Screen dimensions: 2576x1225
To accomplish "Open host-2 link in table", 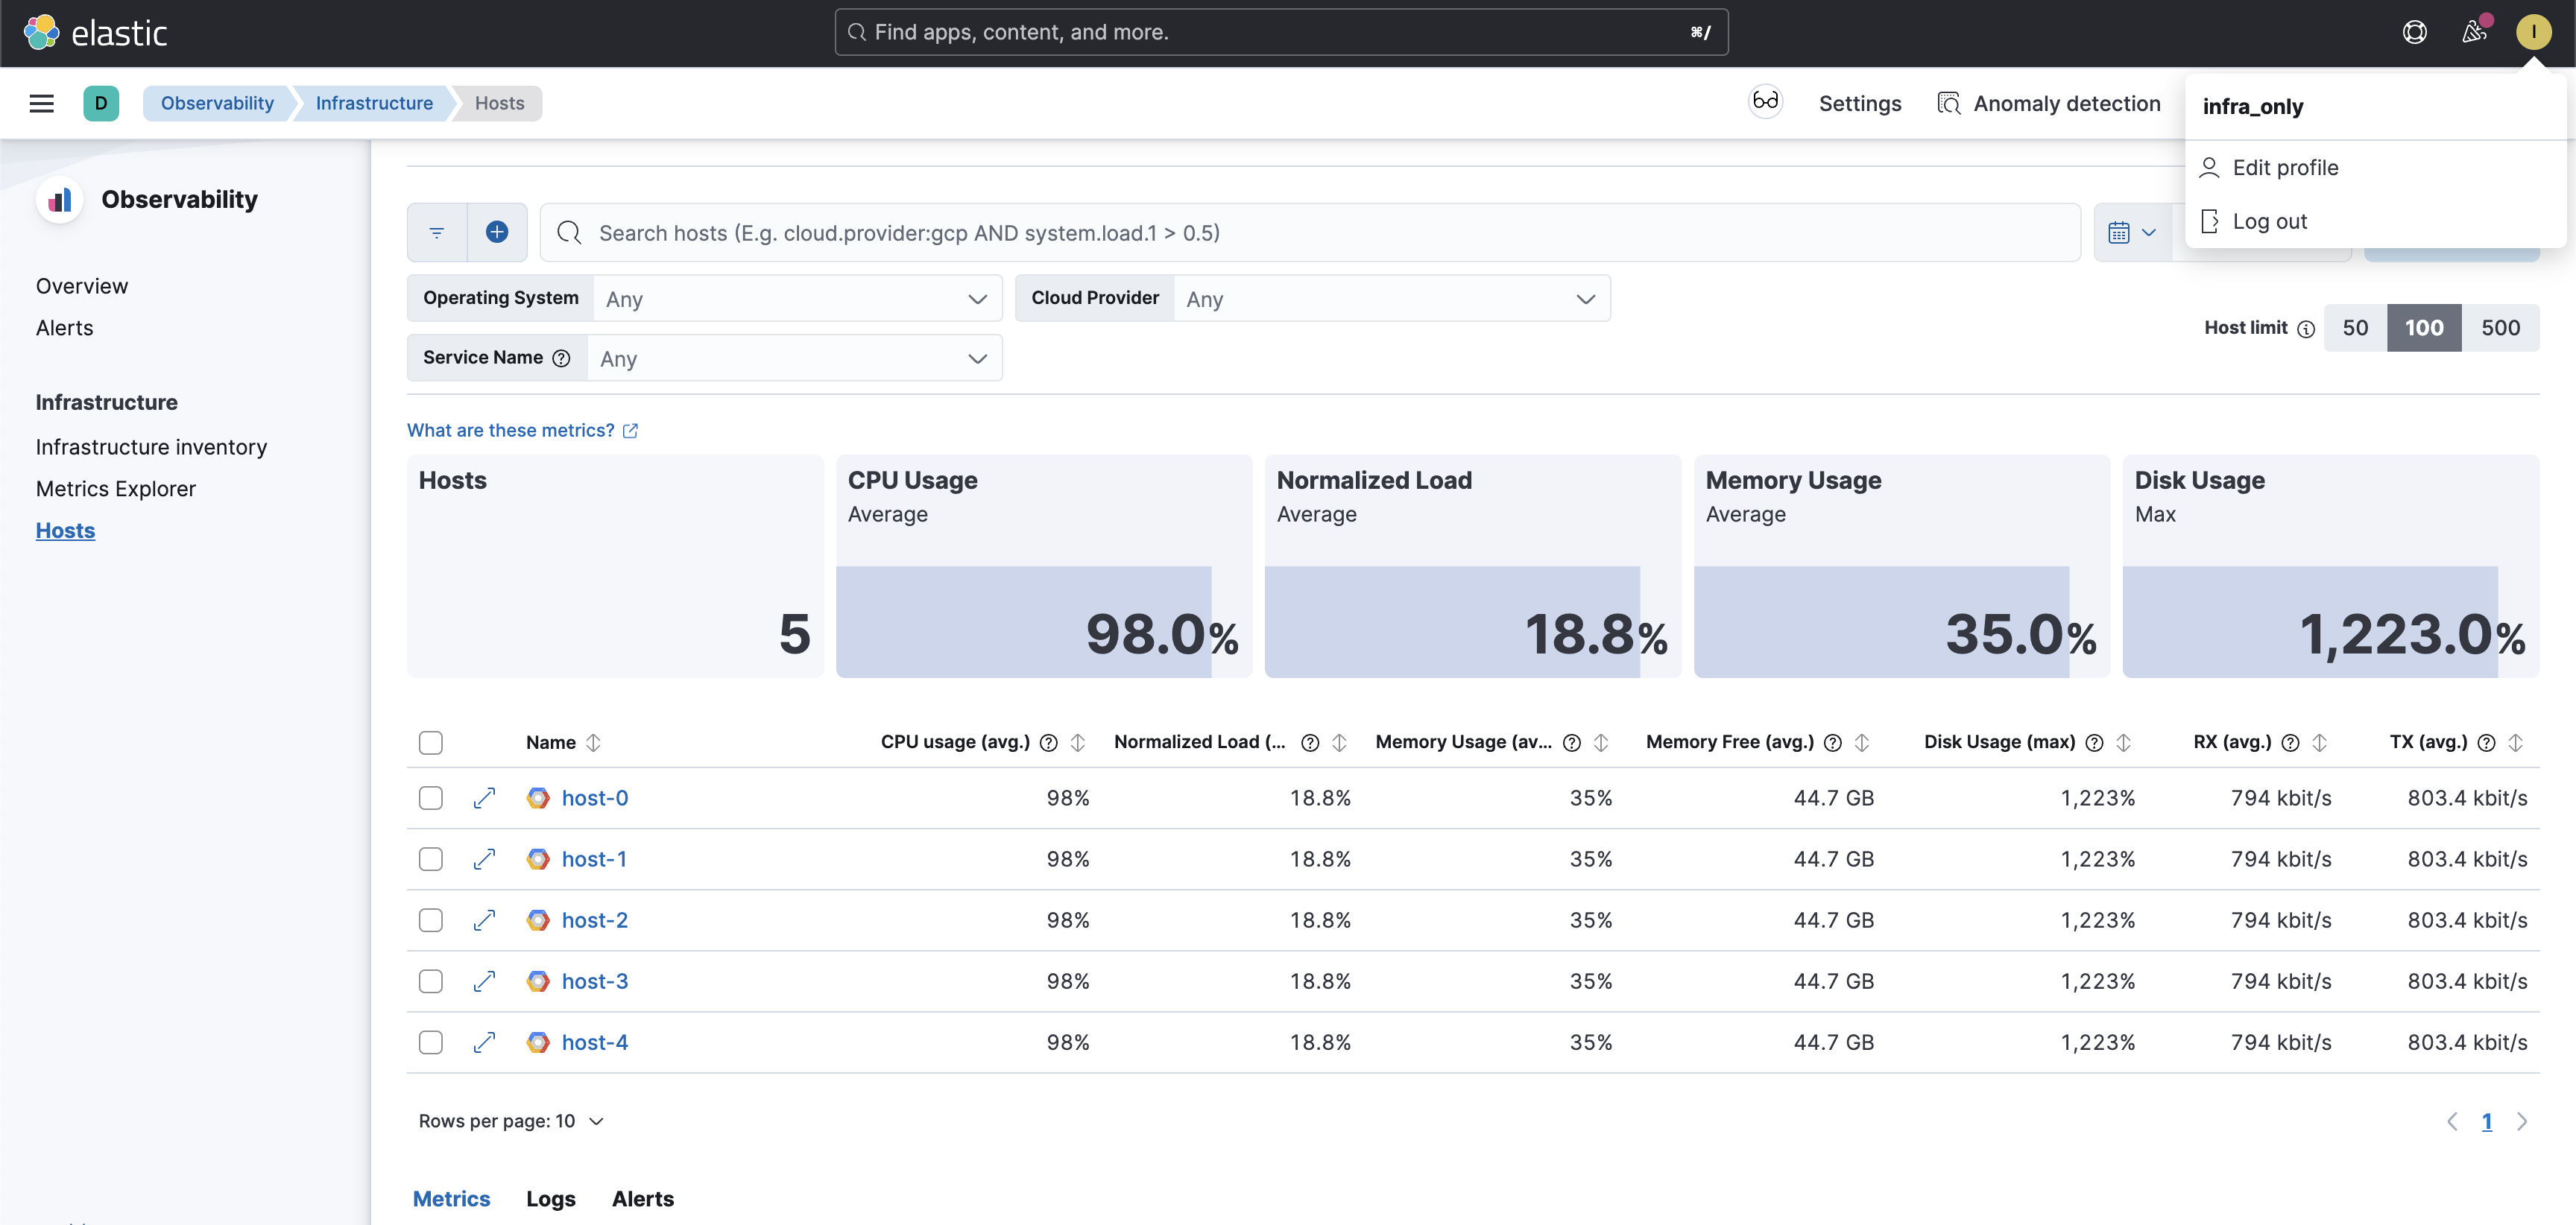I will point(595,920).
